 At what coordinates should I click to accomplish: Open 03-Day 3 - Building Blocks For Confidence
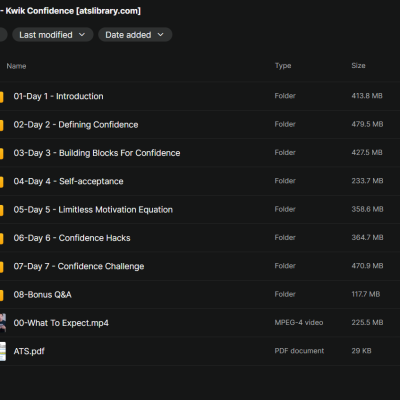[97, 153]
